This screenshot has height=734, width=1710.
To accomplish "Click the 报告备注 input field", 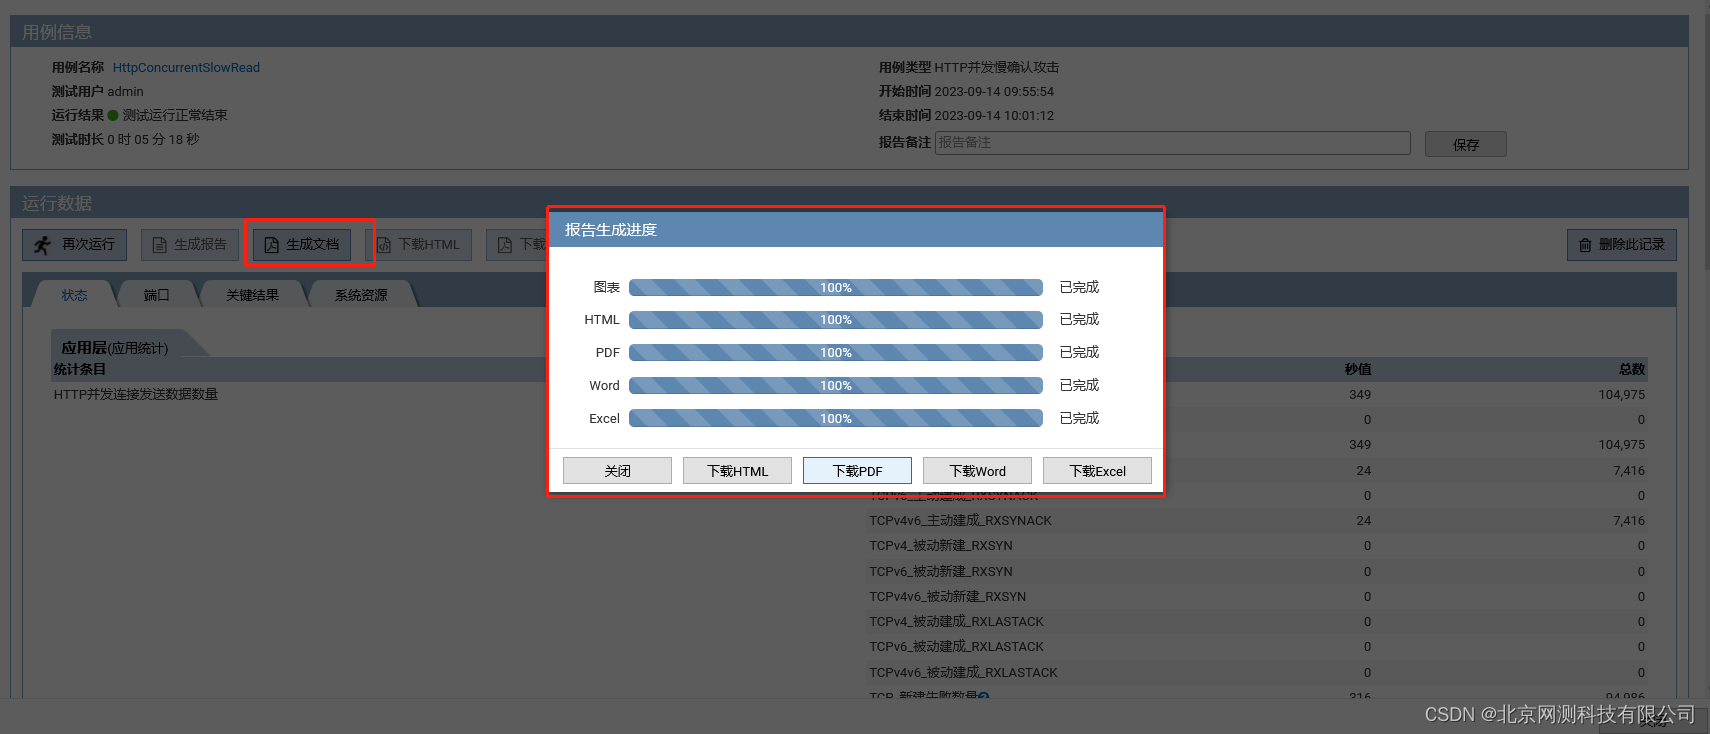I will [1172, 143].
